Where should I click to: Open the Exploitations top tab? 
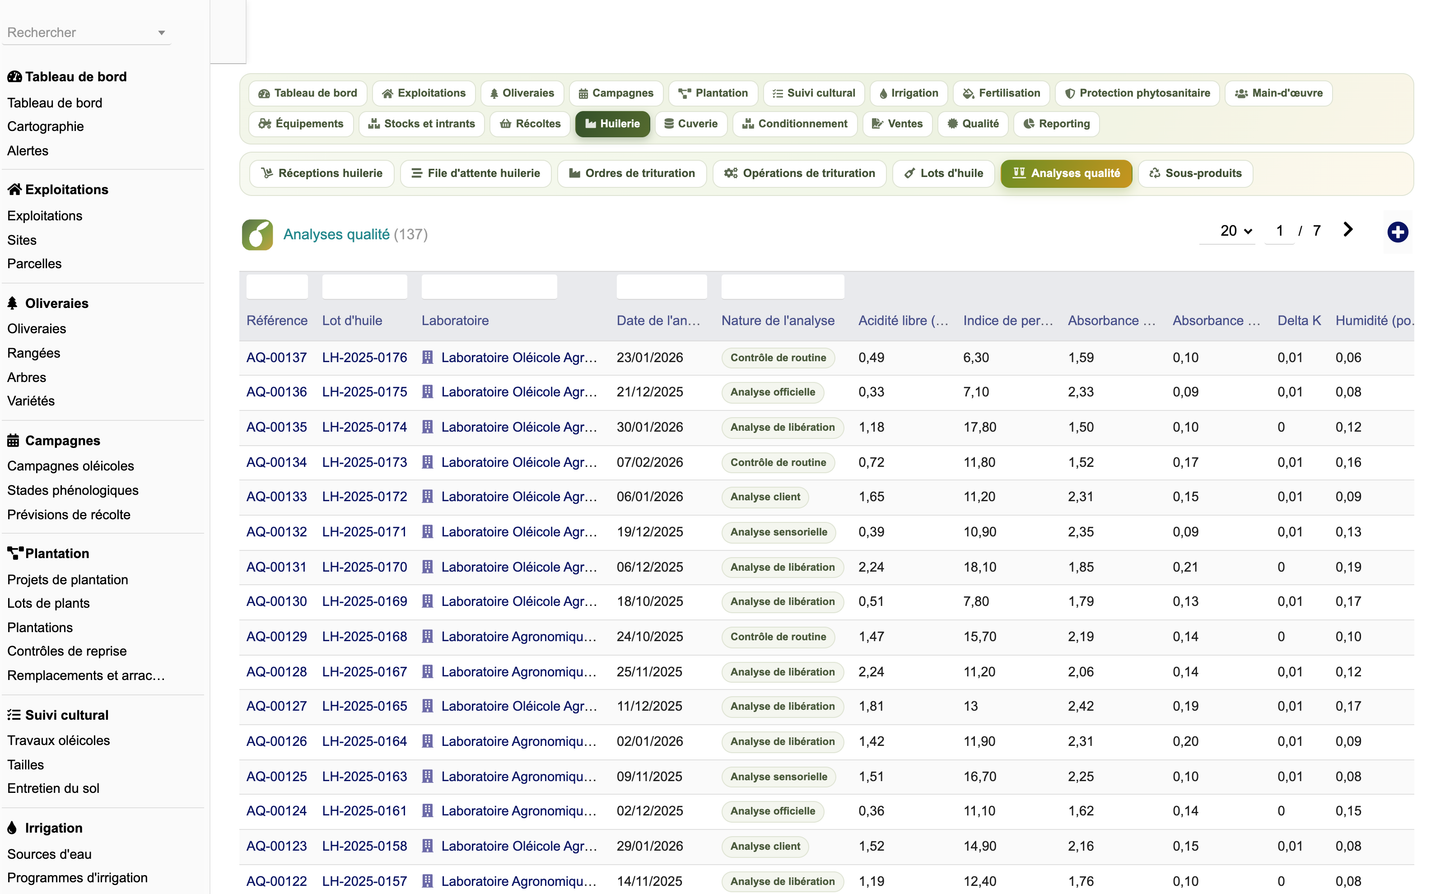424,93
